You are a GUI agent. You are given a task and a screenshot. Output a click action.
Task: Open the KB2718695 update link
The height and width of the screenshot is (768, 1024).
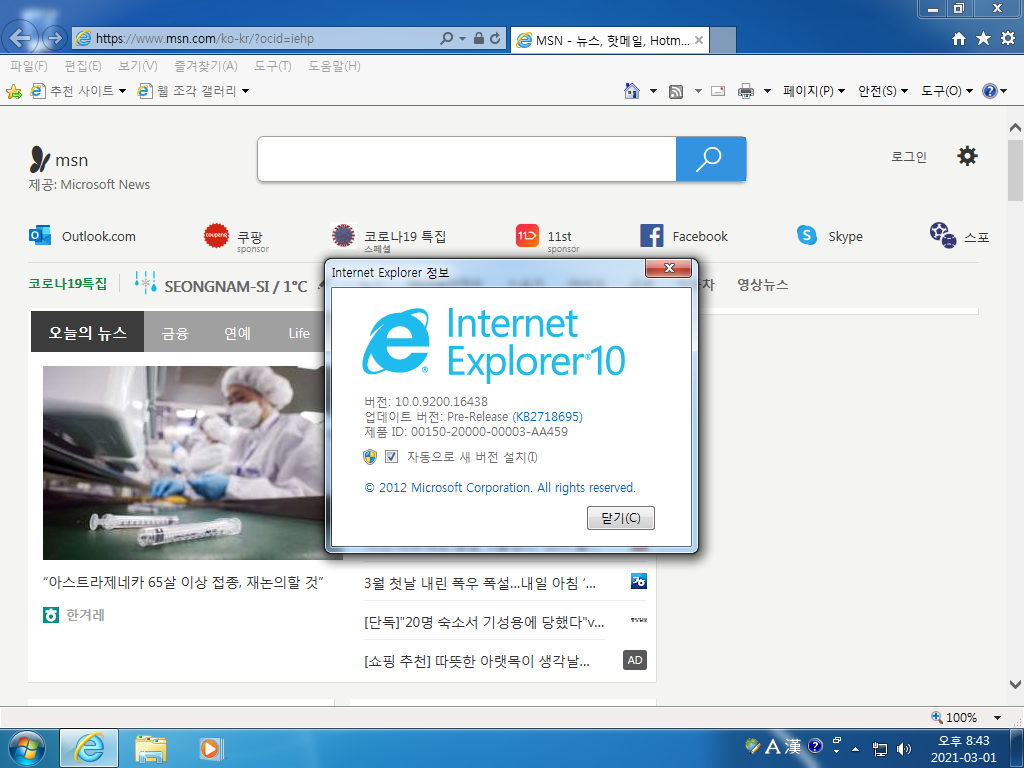[x=547, y=417]
